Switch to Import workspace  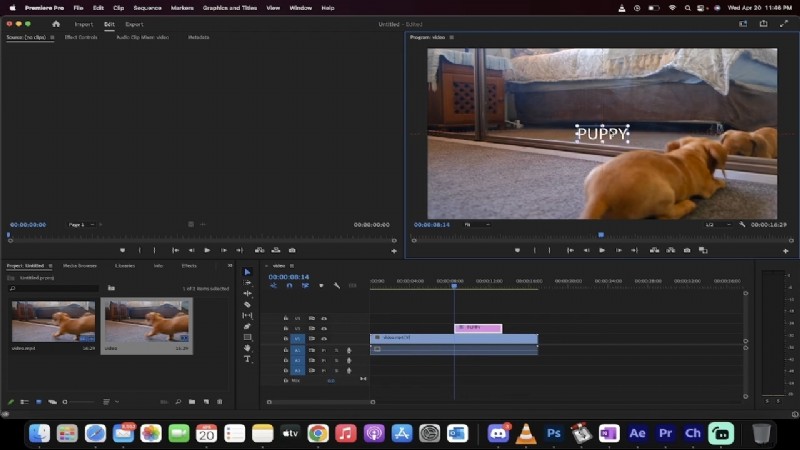click(84, 24)
